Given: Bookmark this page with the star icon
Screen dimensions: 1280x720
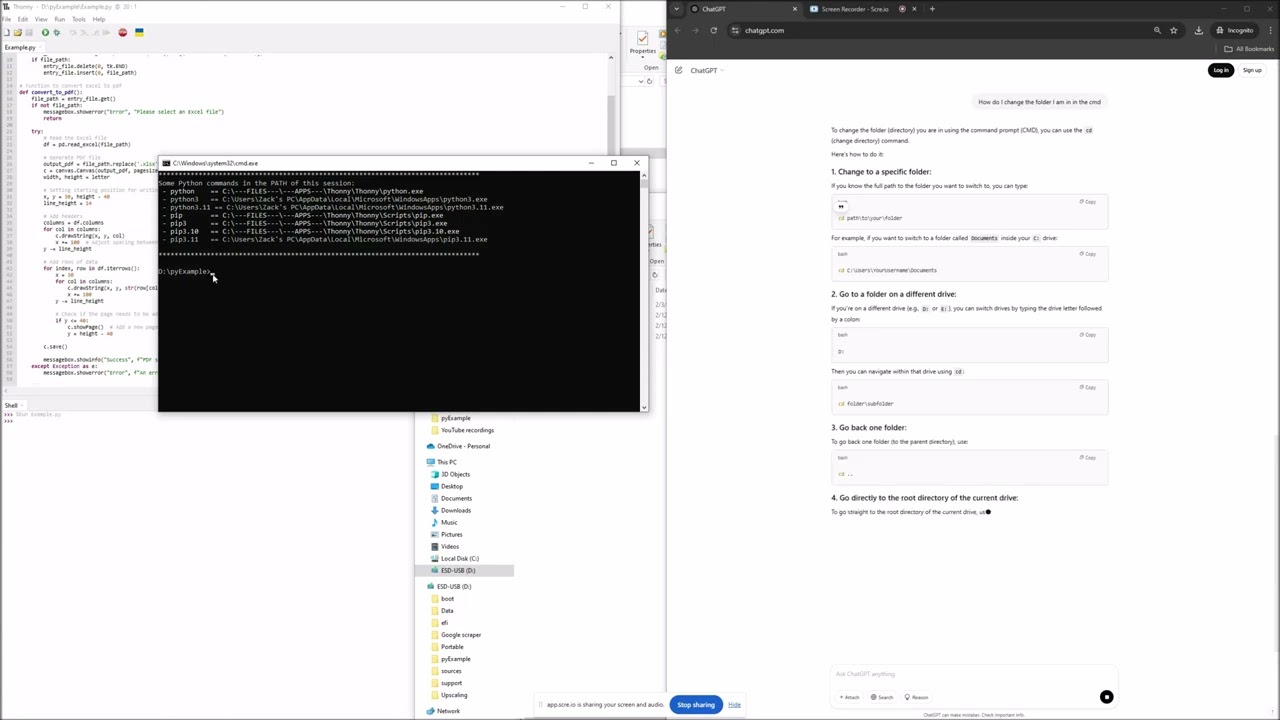Looking at the screenshot, I should pos(1174,30).
